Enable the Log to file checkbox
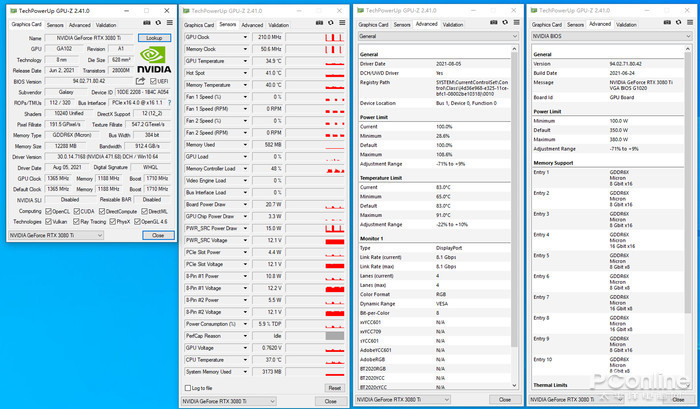 [x=188, y=388]
